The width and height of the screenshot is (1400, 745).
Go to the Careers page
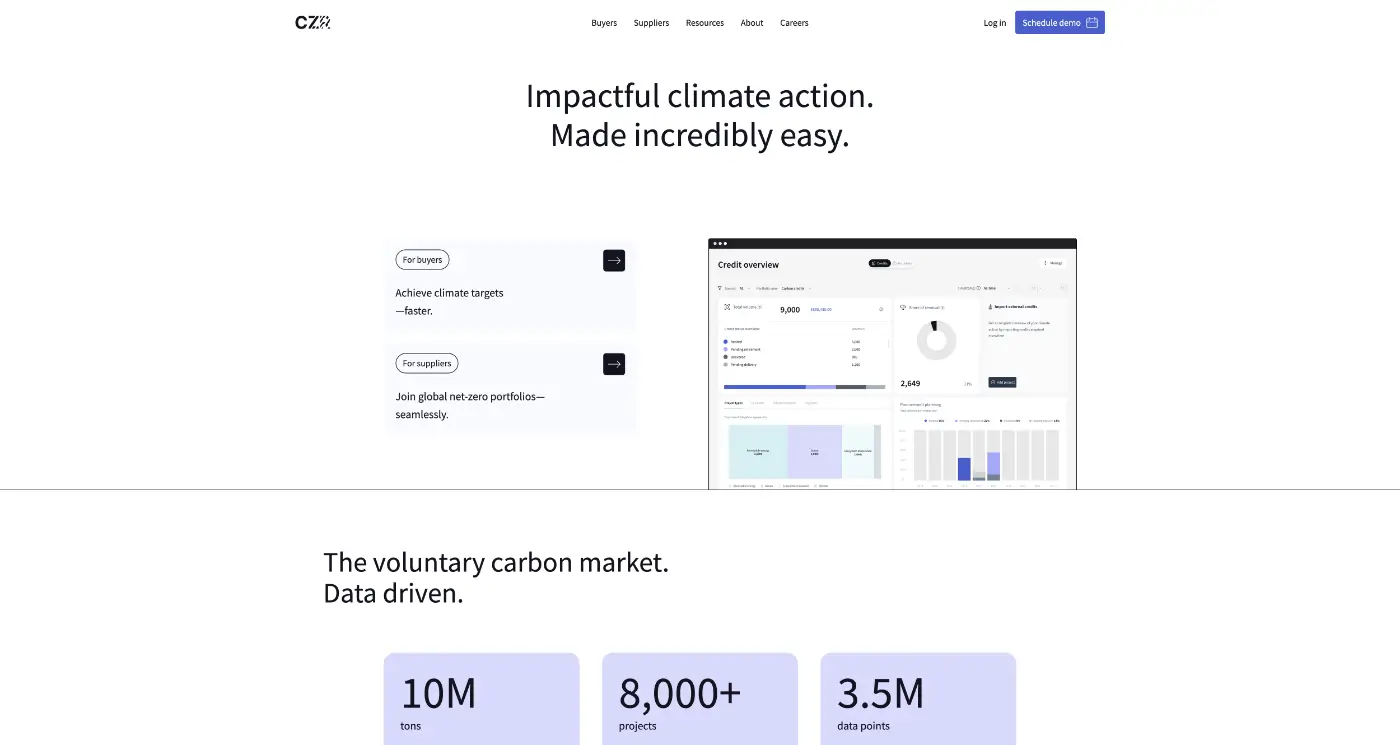click(794, 23)
